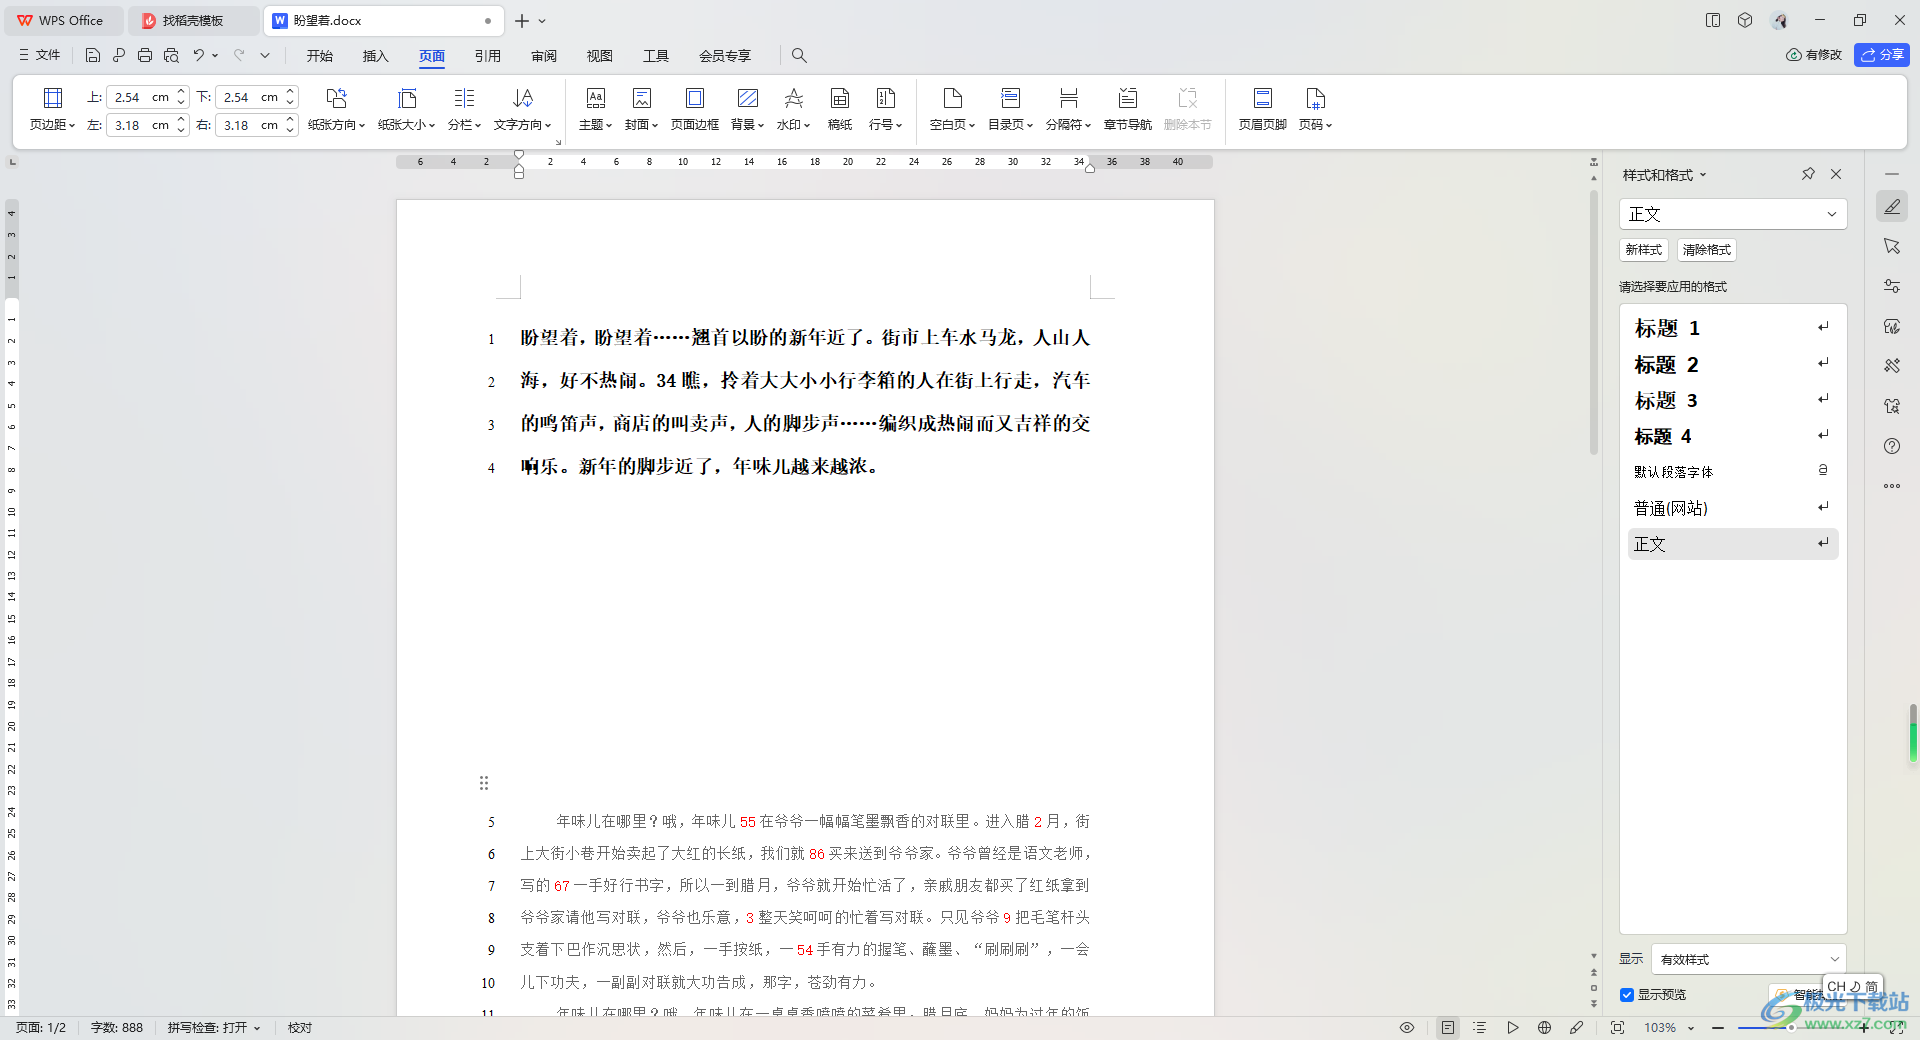
Task: Switch to eye protection mode in status bar
Action: (x=1407, y=1027)
